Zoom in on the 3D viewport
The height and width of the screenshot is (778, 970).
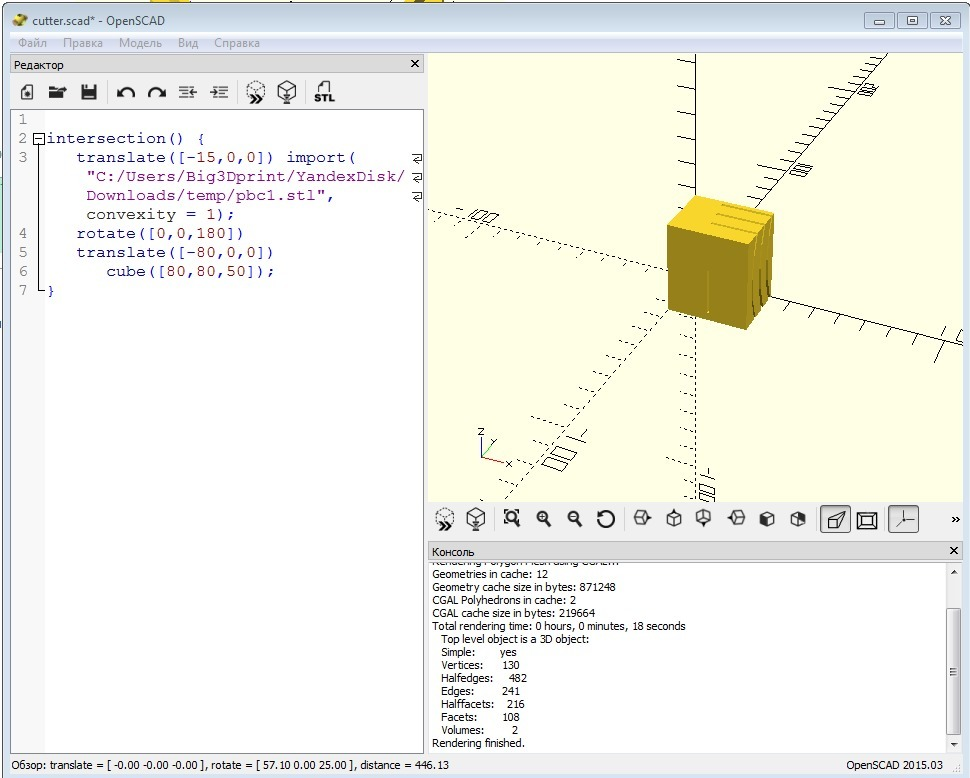click(544, 519)
